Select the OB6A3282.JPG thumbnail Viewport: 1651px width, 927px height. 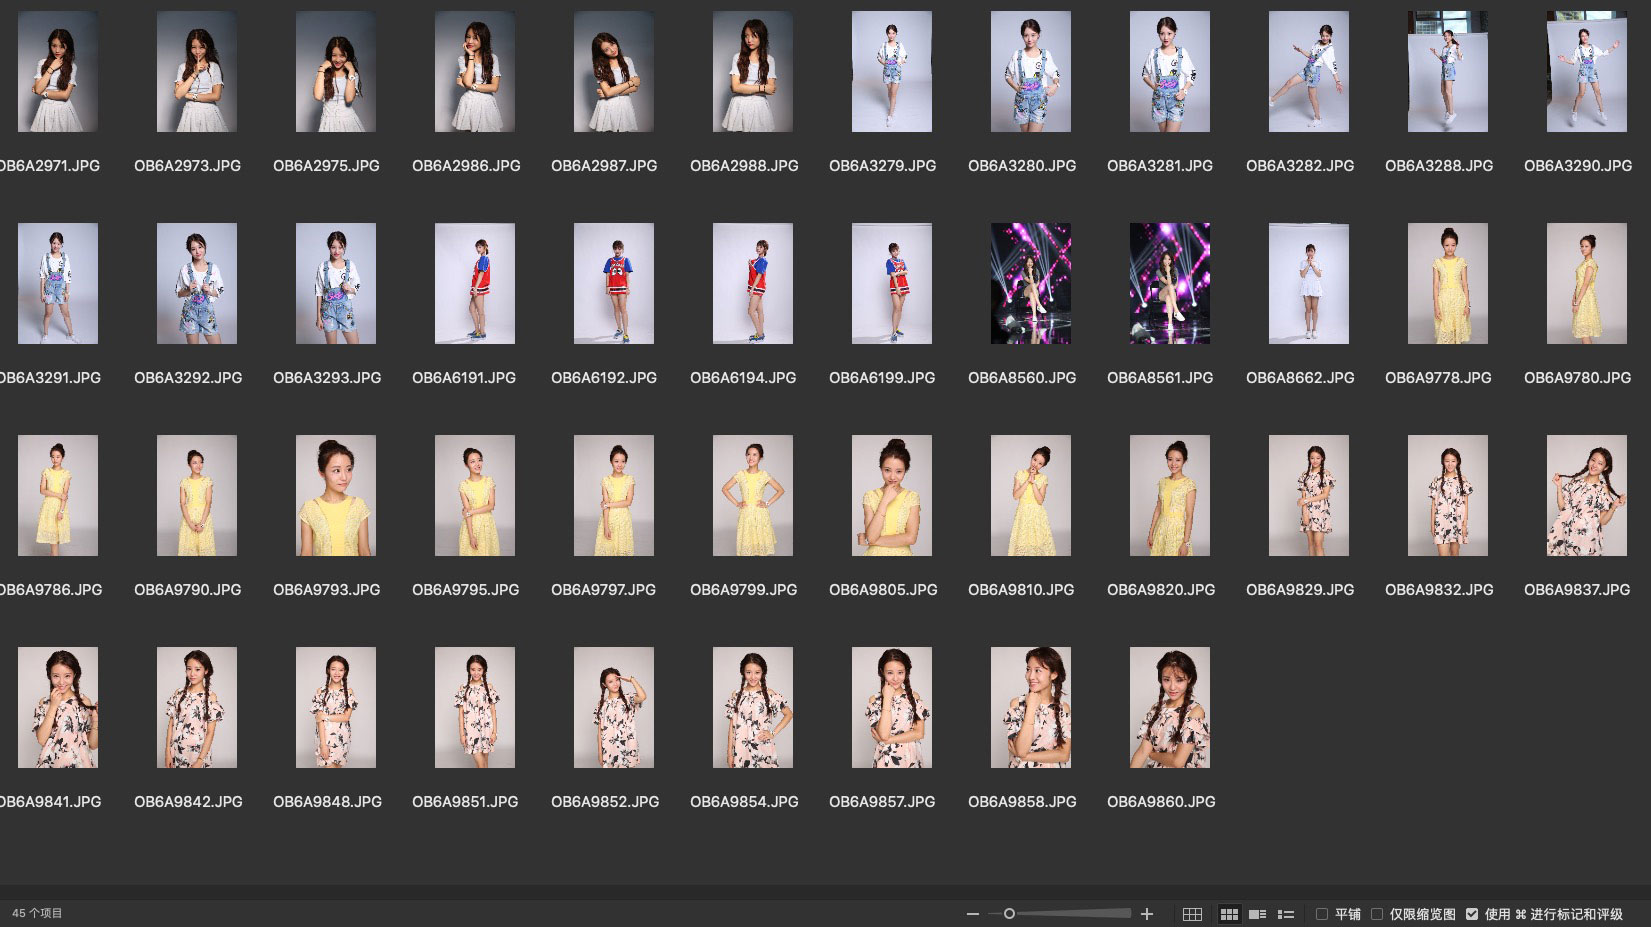click(x=1309, y=72)
